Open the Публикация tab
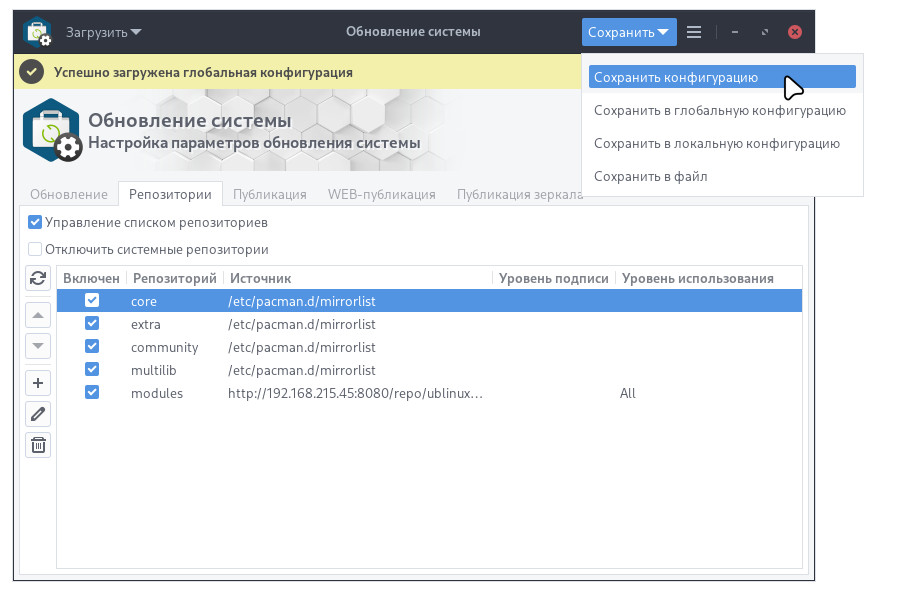The image size is (923, 609). tap(270, 194)
